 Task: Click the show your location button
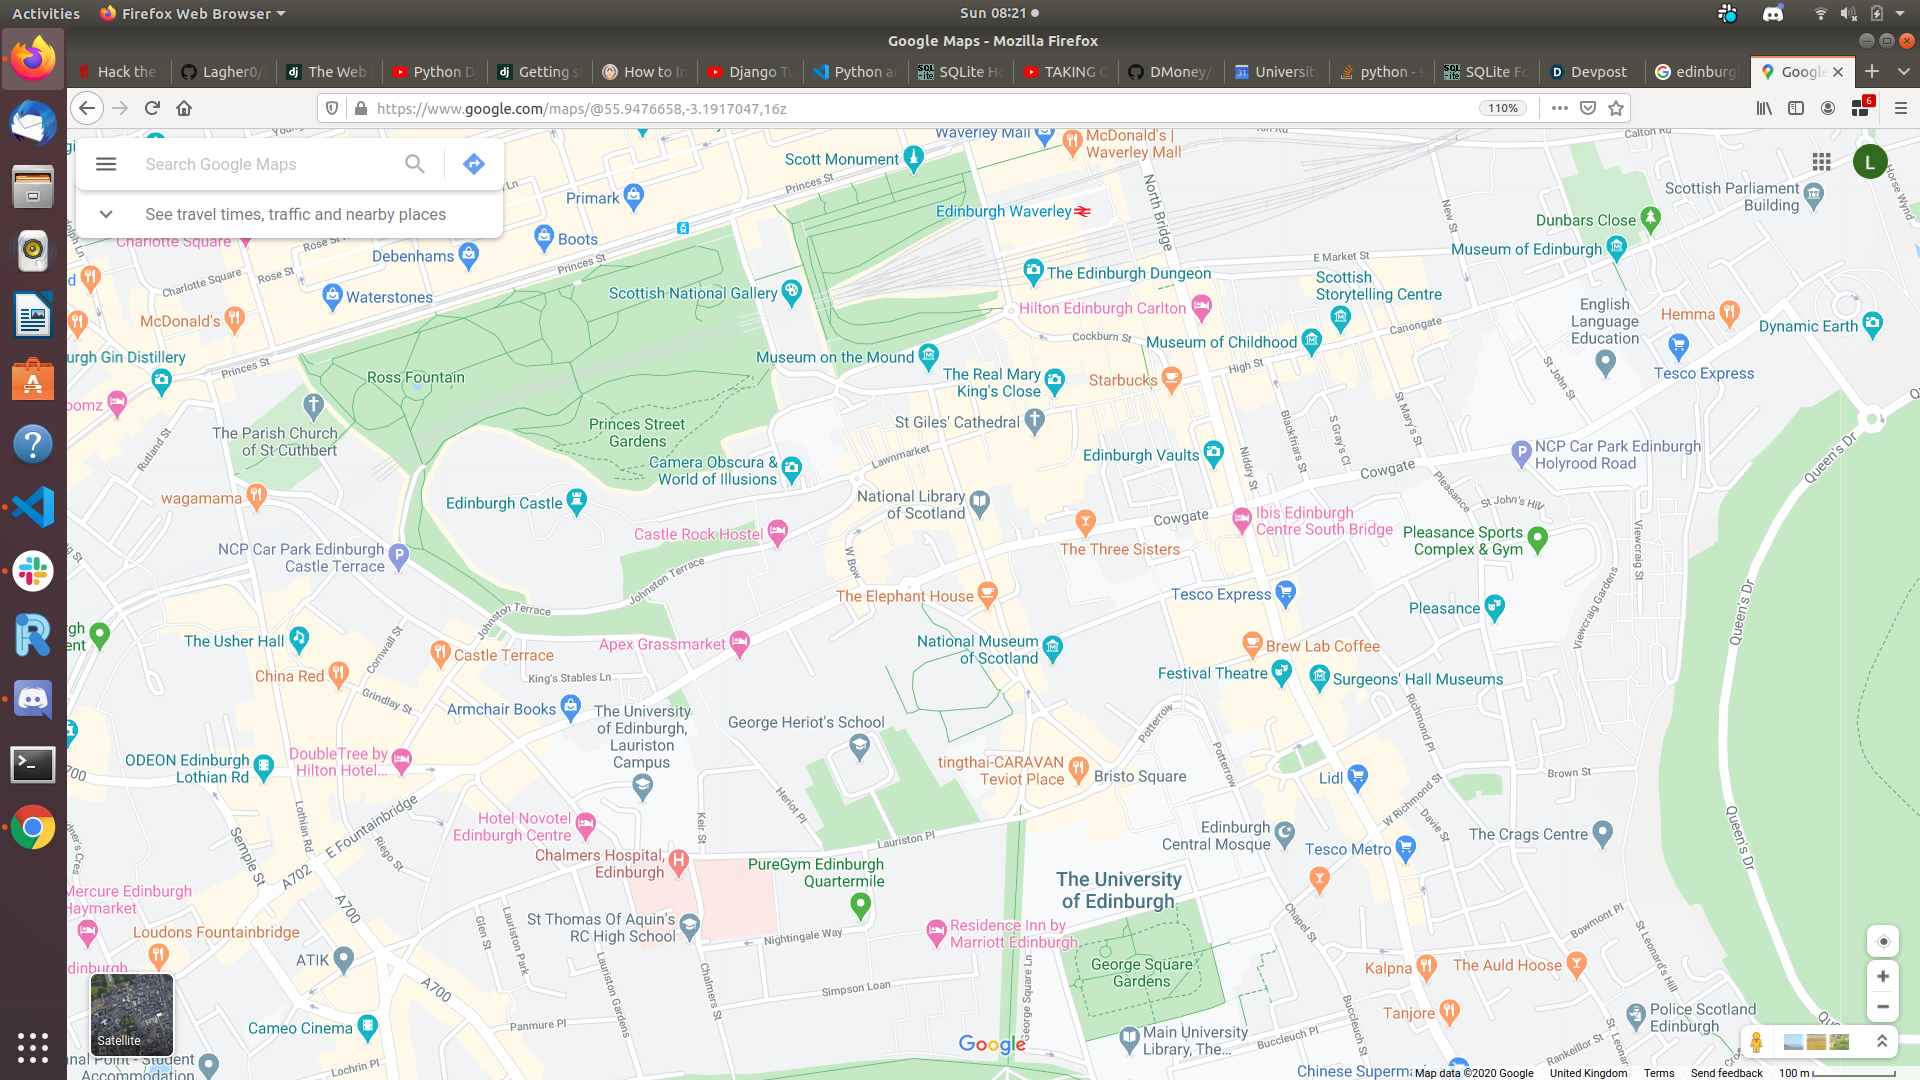pyautogui.click(x=1883, y=941)
